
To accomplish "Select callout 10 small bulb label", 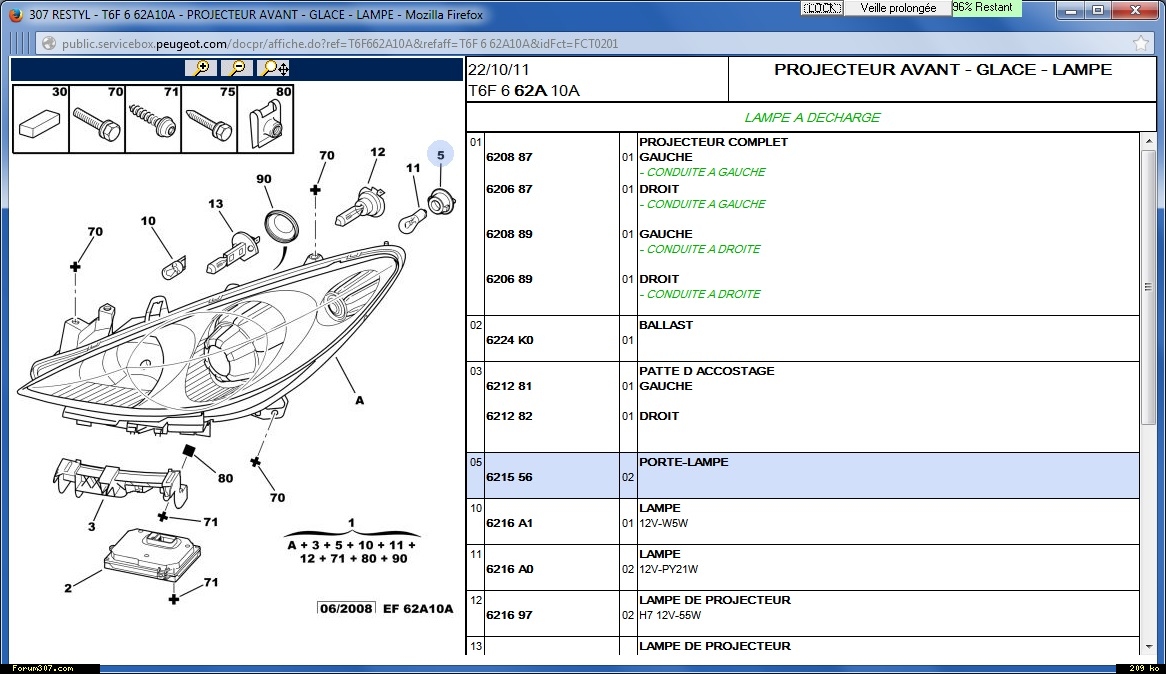I will pos(148,220).
